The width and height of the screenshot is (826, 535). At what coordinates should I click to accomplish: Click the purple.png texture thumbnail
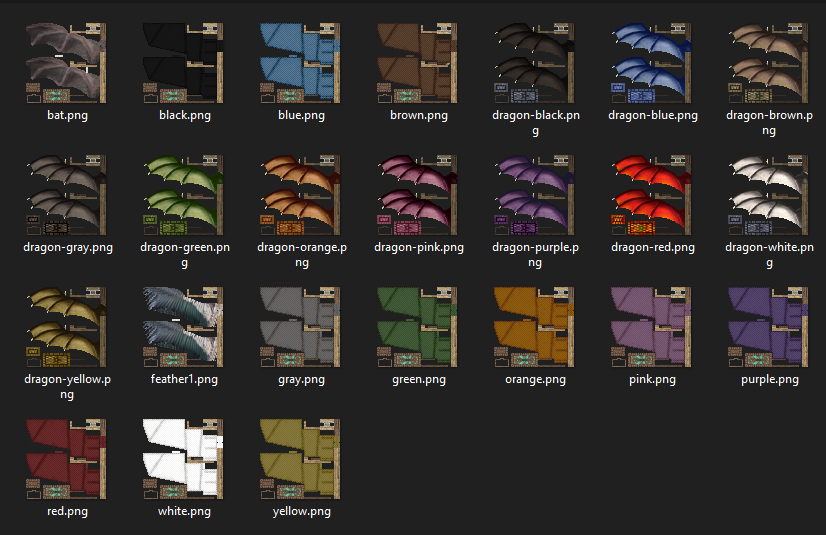(768, 327)
